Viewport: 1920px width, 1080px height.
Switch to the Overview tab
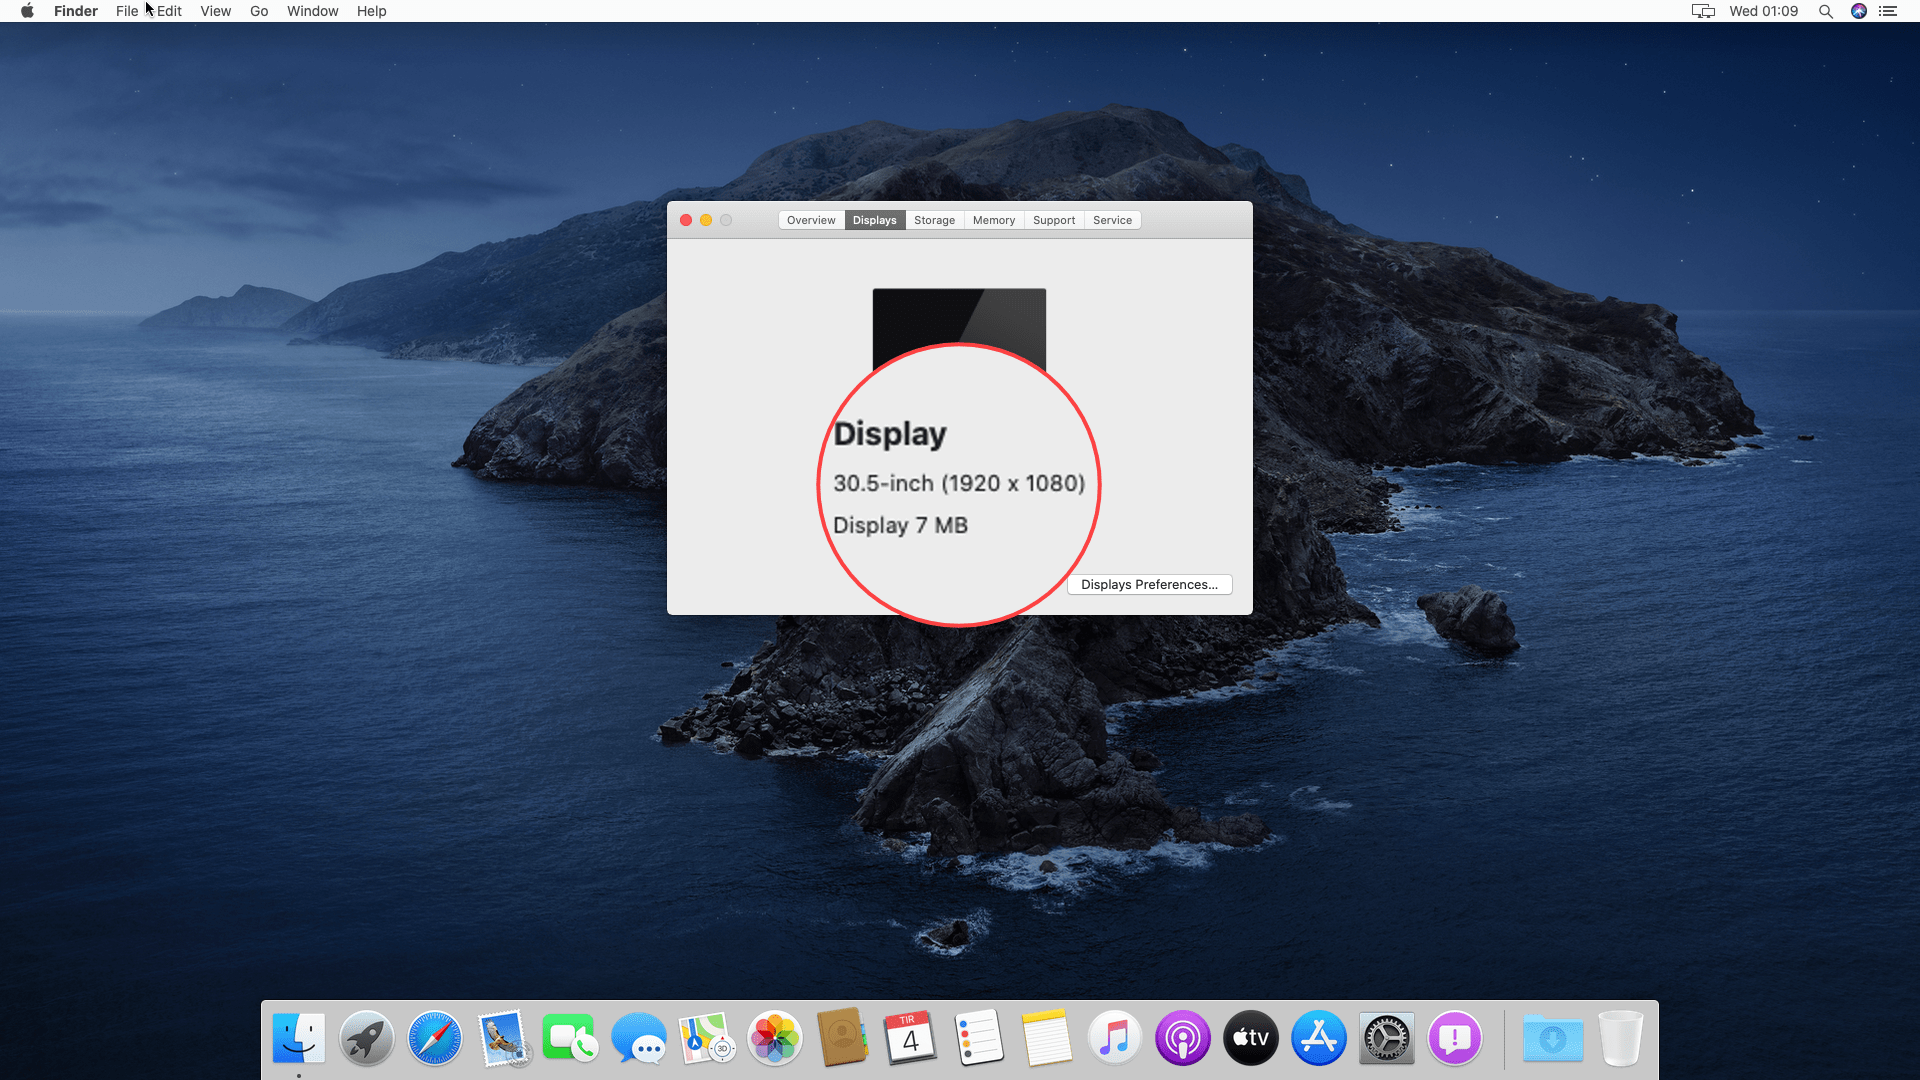[810, 220]
